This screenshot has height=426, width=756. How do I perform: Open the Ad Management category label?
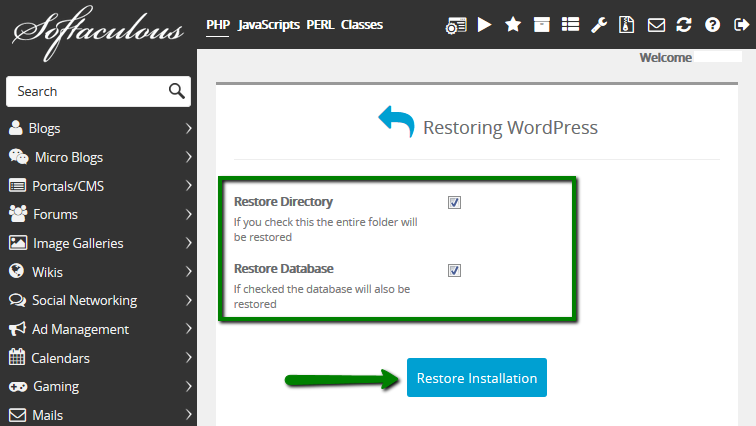pyautogui.click(x=80, y=330)
